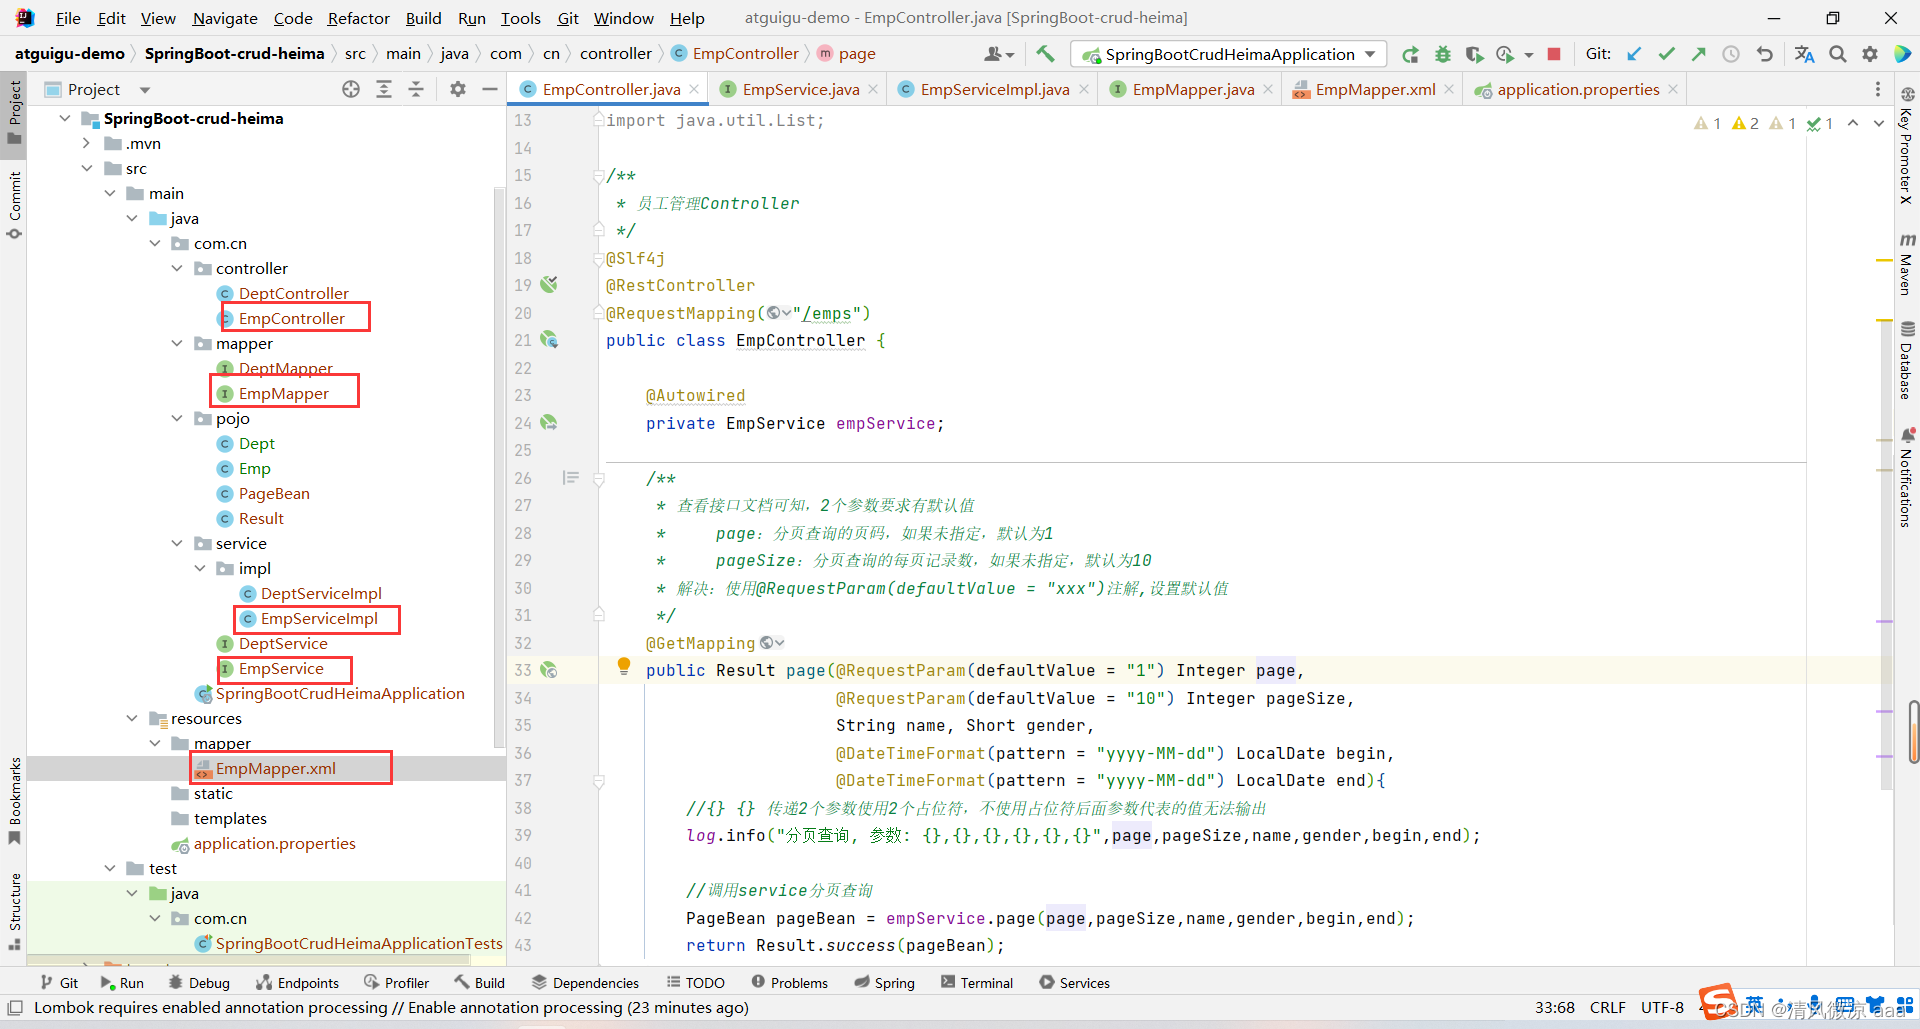The width and height of the screenshot is (1920, 1029).
Task: Click Expand All icon in Project panel
Action: [384, 89]
